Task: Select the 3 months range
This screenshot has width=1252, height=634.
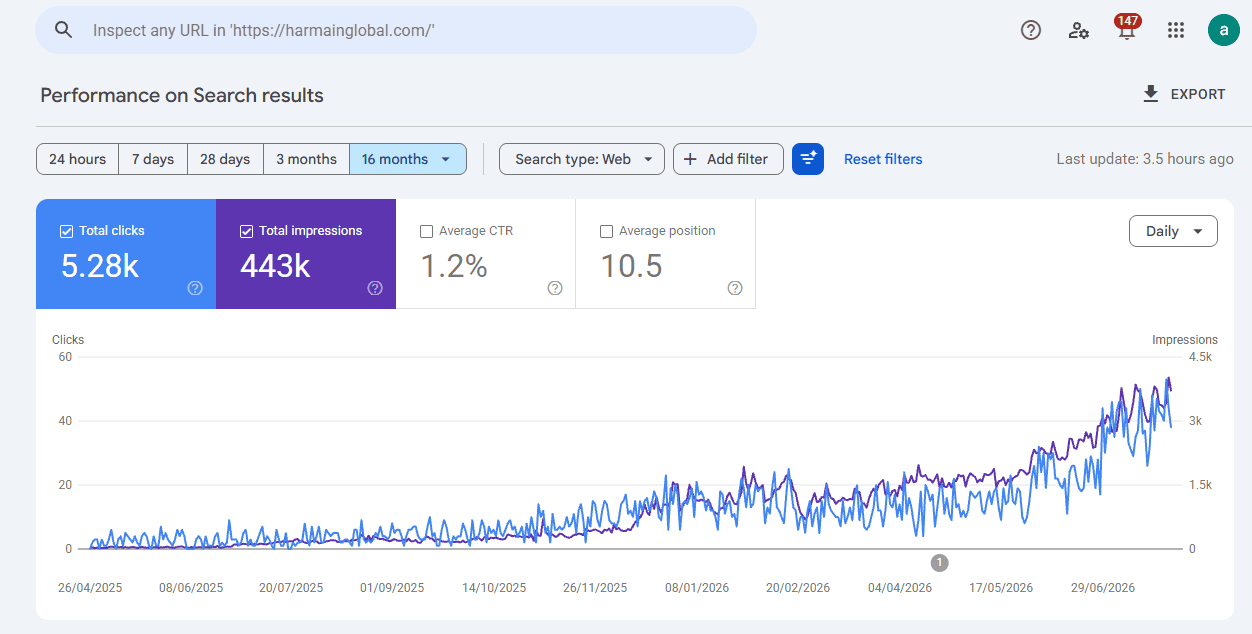Action: (306, 159)
